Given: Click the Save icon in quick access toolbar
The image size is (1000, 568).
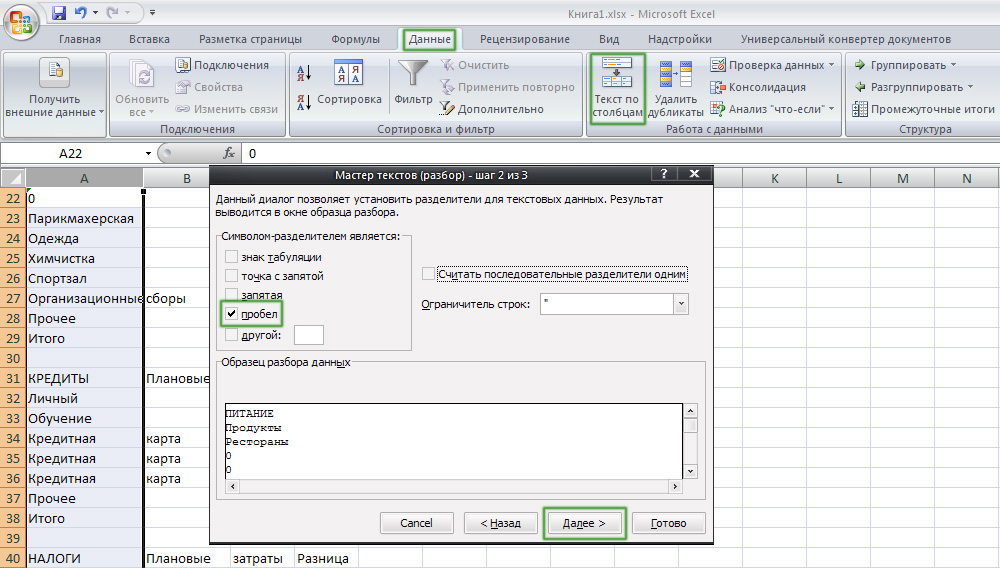Looking at the screenshot, I should click(58, 14).
